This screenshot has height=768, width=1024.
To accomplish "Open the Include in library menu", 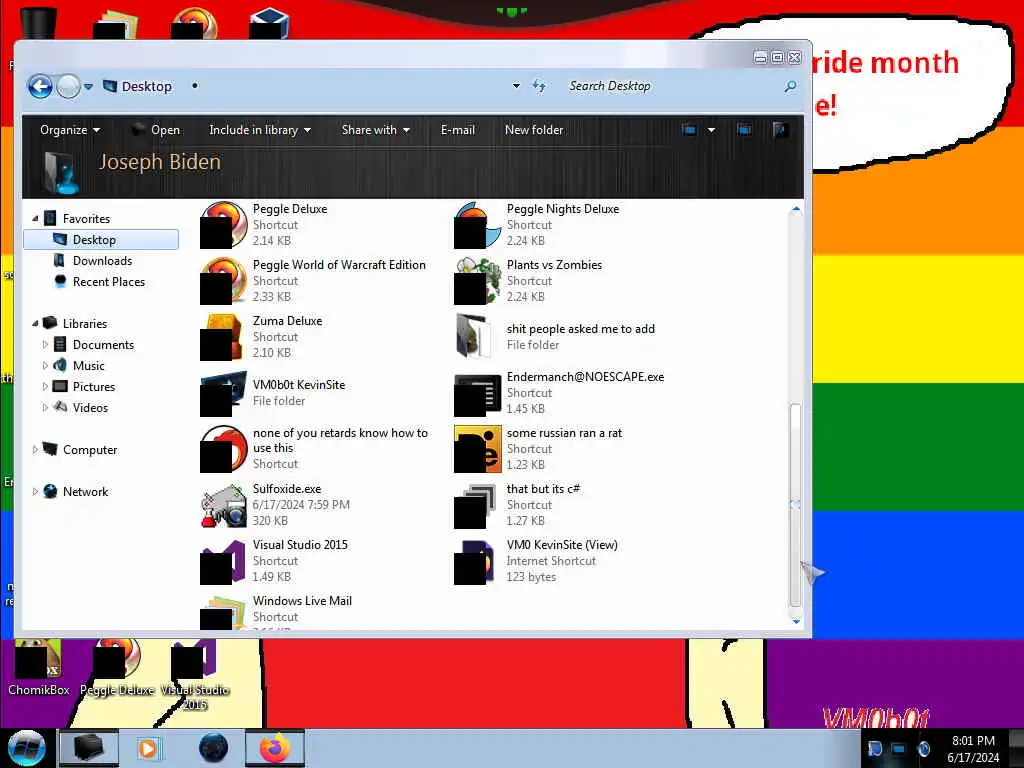I will [x=260, y=130].
